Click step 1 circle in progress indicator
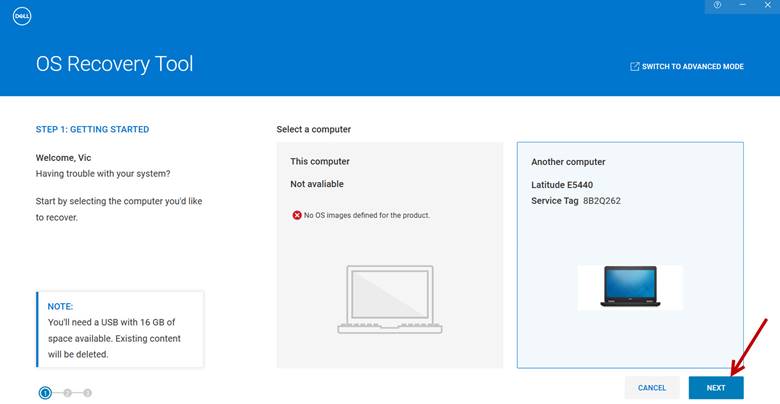Screen dimensions: 780x404 pos(45,393)
